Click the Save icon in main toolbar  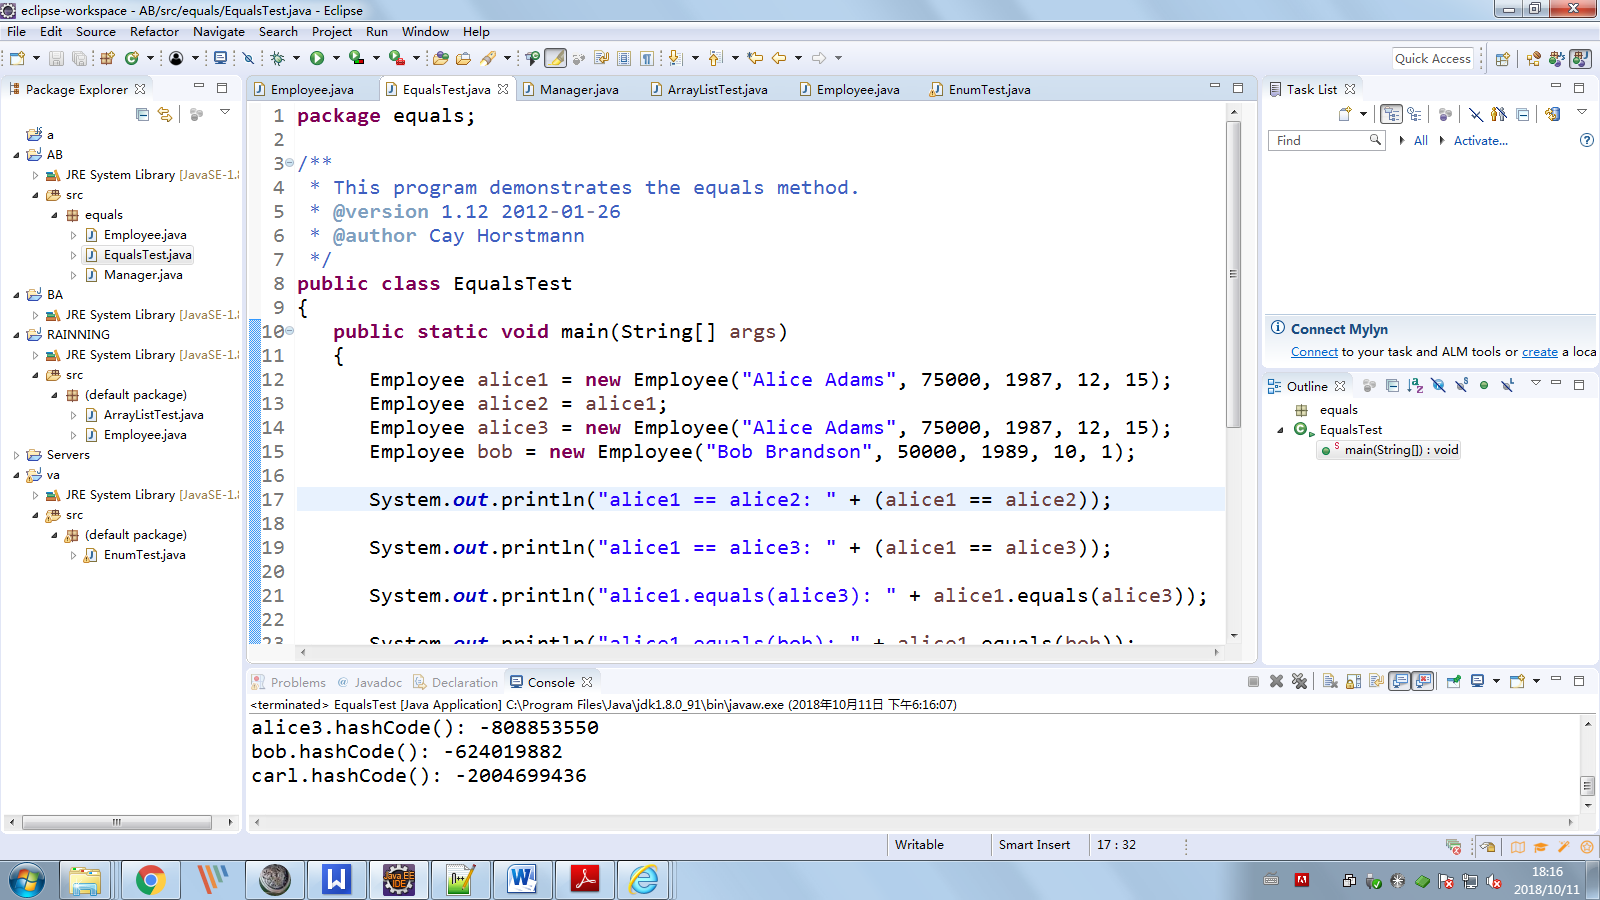click(56, 58)
